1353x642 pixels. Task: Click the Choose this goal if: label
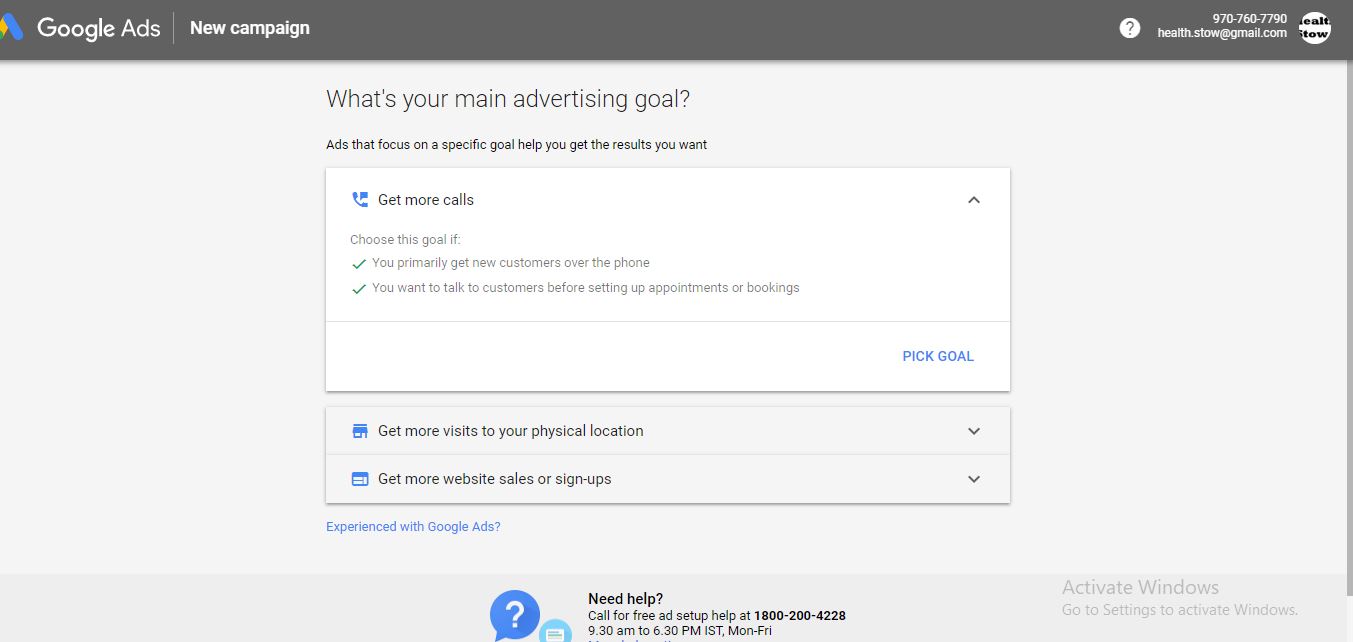tap(405, 240)
